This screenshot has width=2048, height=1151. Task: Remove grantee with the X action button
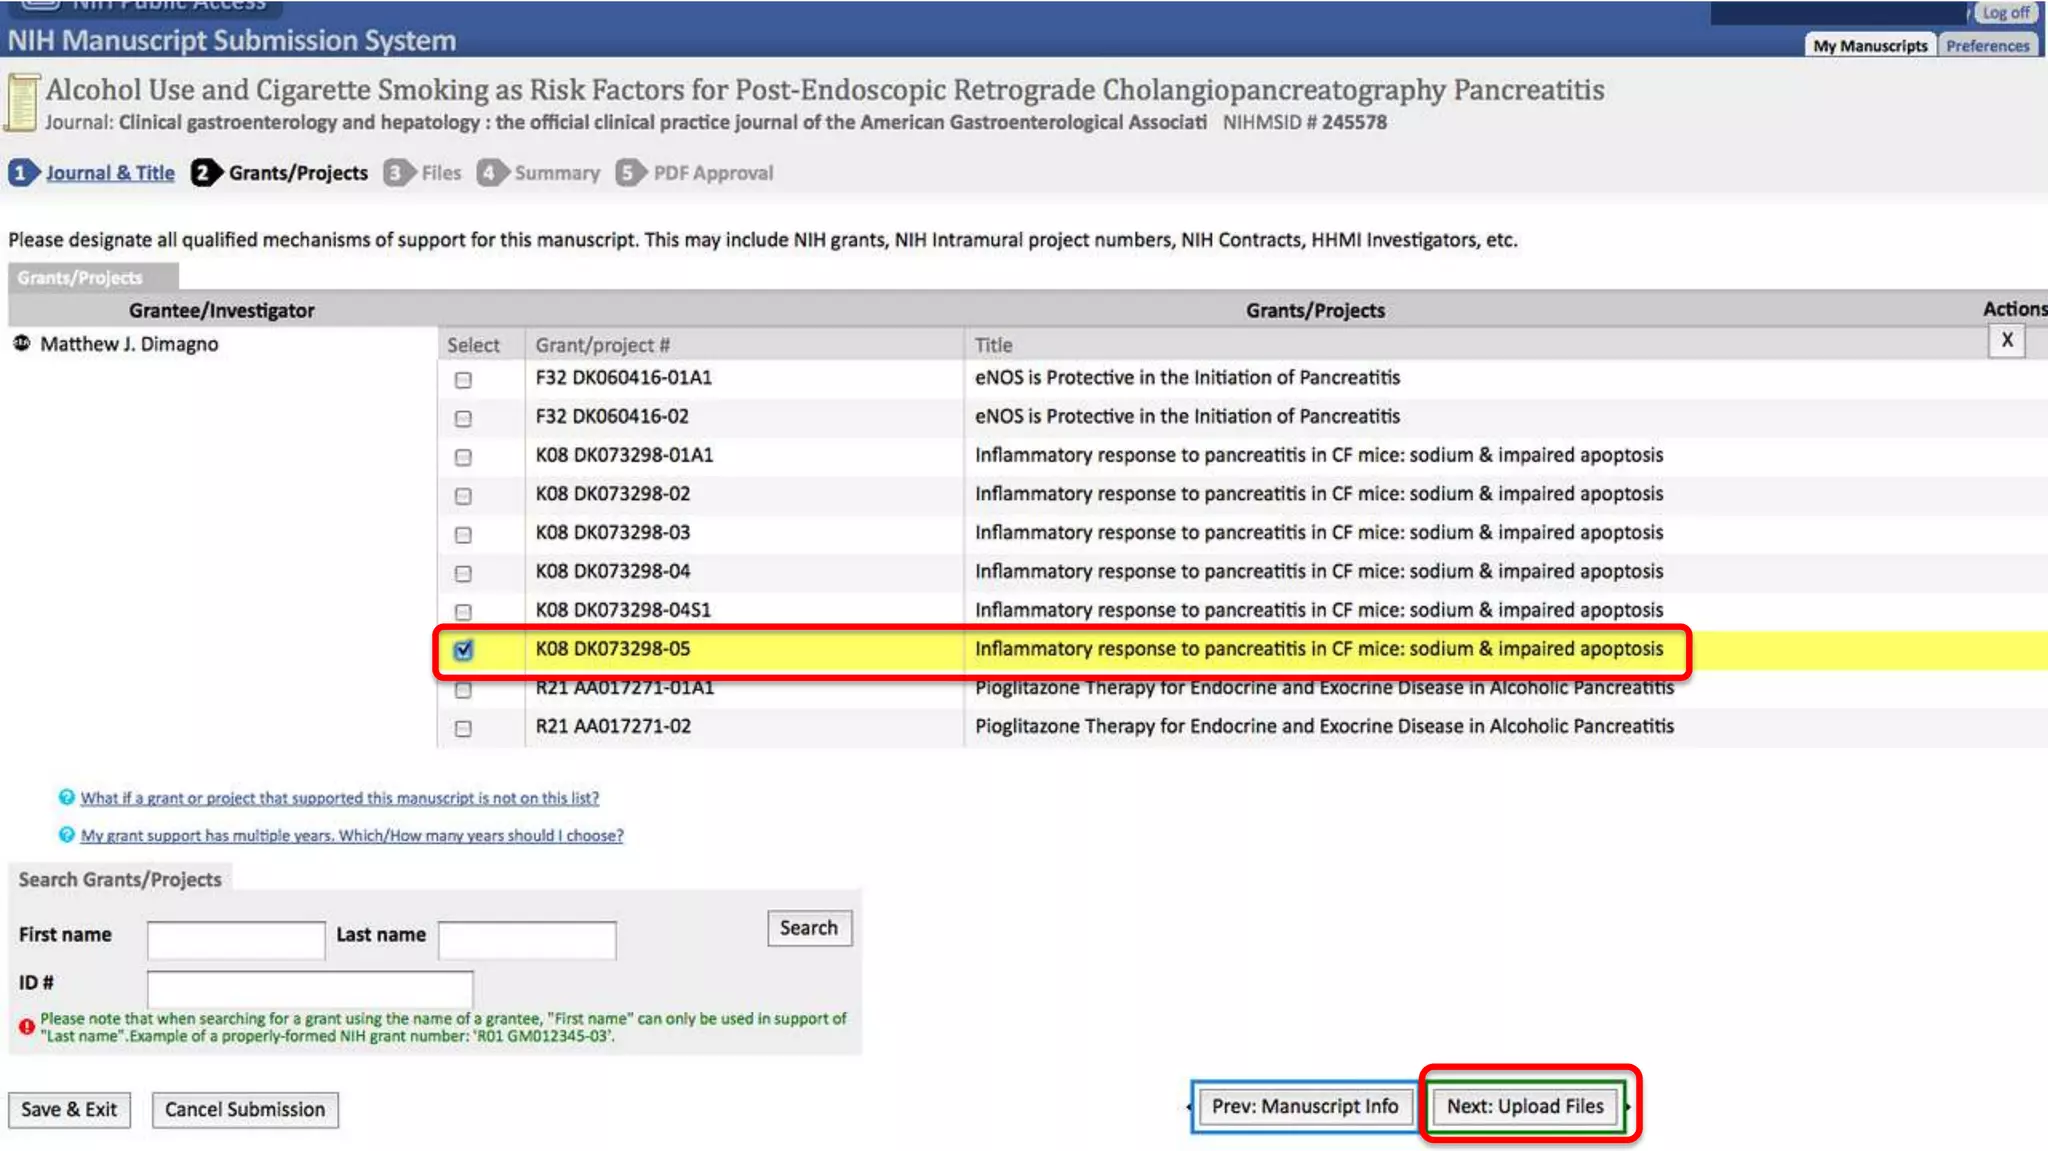click(x=2006, y=340)
